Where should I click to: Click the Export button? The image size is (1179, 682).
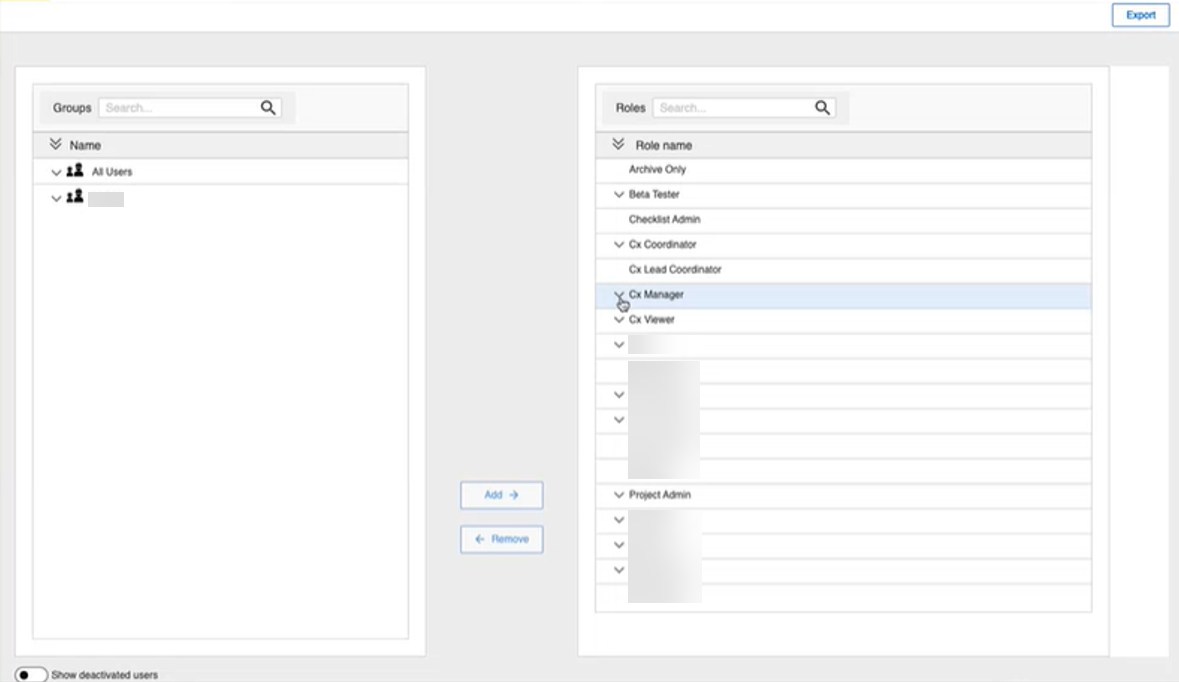pos(1140,15)
